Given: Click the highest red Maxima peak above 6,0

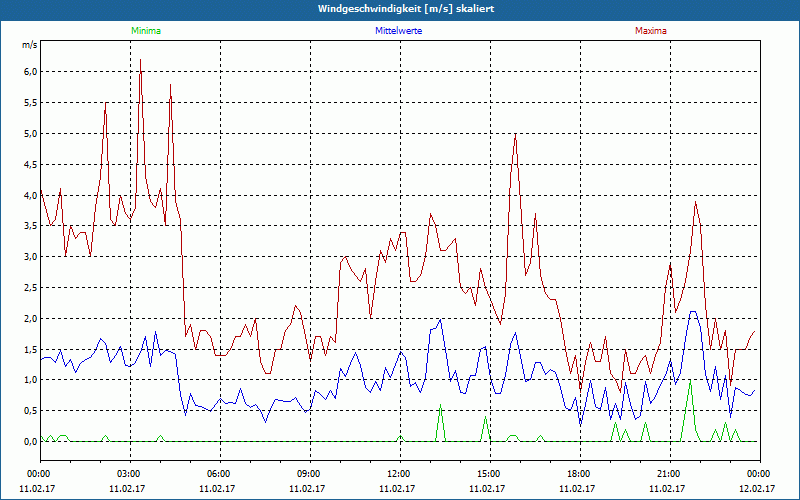Looking at the screenshot, I should click(140, 60).
